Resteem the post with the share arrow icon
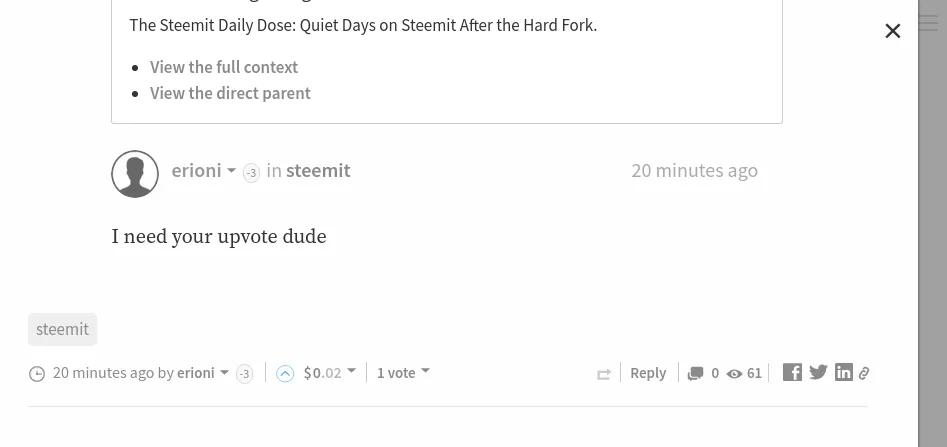This screenshot has width=947, height=447. (603, 375)
